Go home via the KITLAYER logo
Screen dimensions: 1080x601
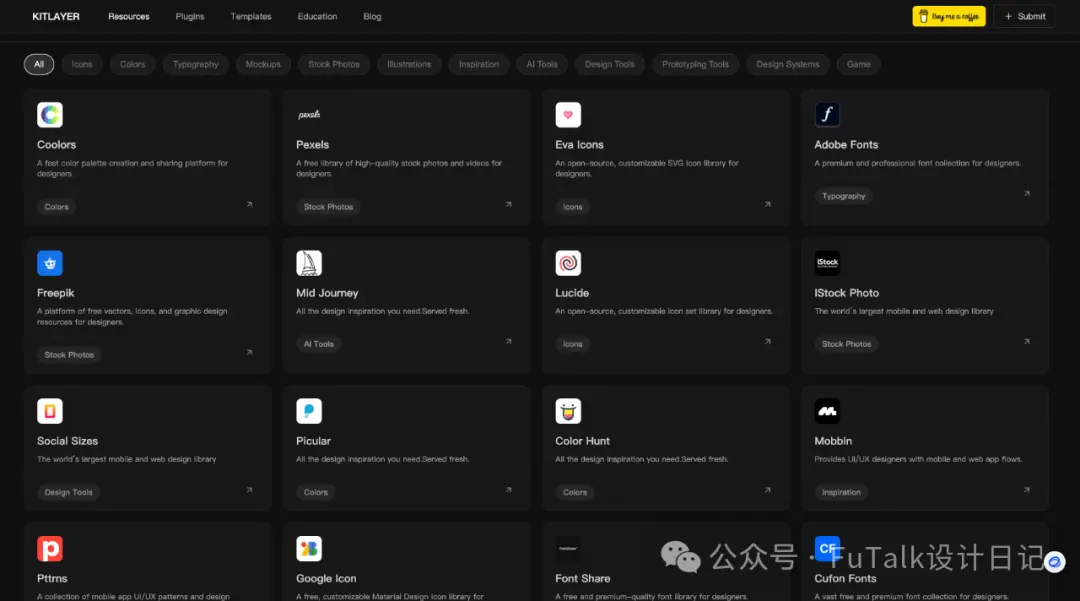(x=56, y=17)
